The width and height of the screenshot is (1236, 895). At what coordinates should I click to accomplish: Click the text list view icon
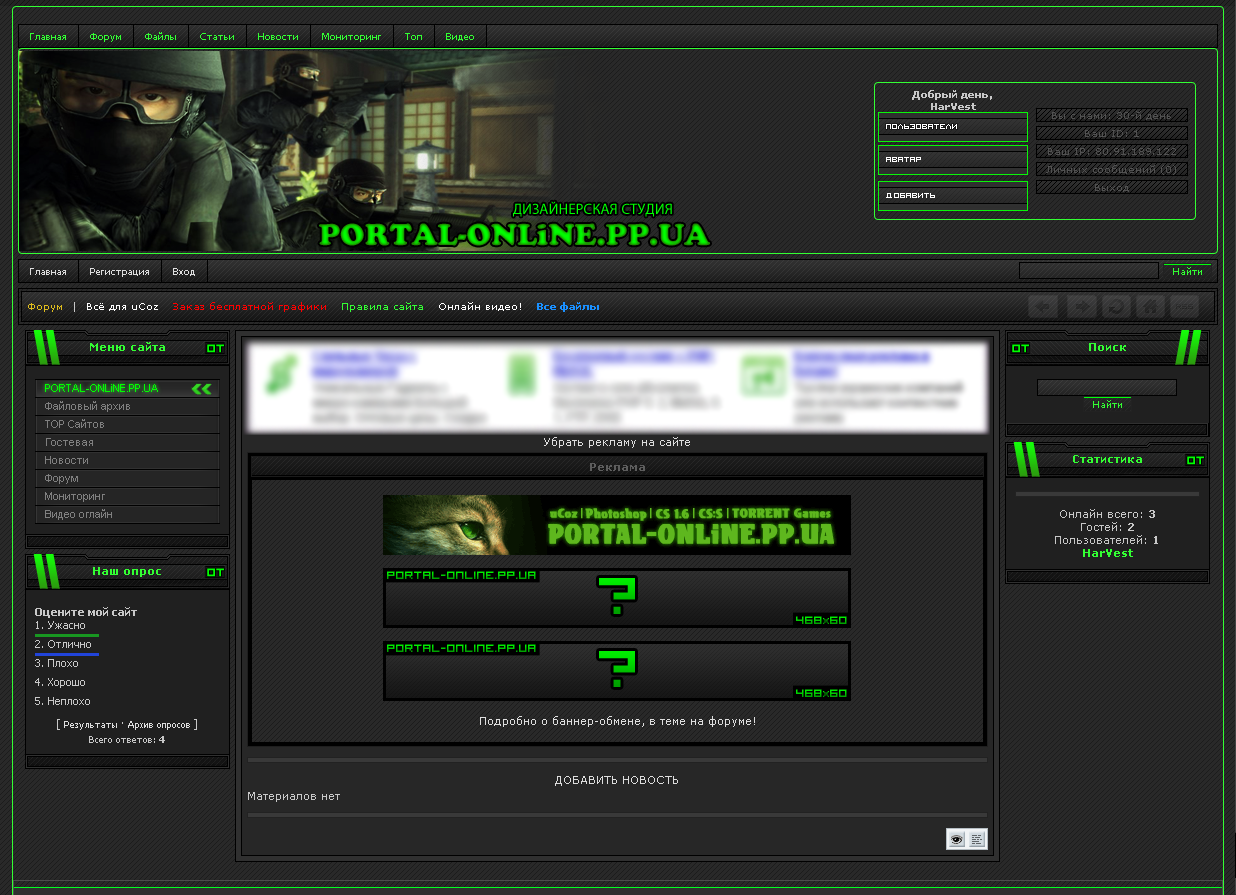pyautogui.click(x=977, y=839)
